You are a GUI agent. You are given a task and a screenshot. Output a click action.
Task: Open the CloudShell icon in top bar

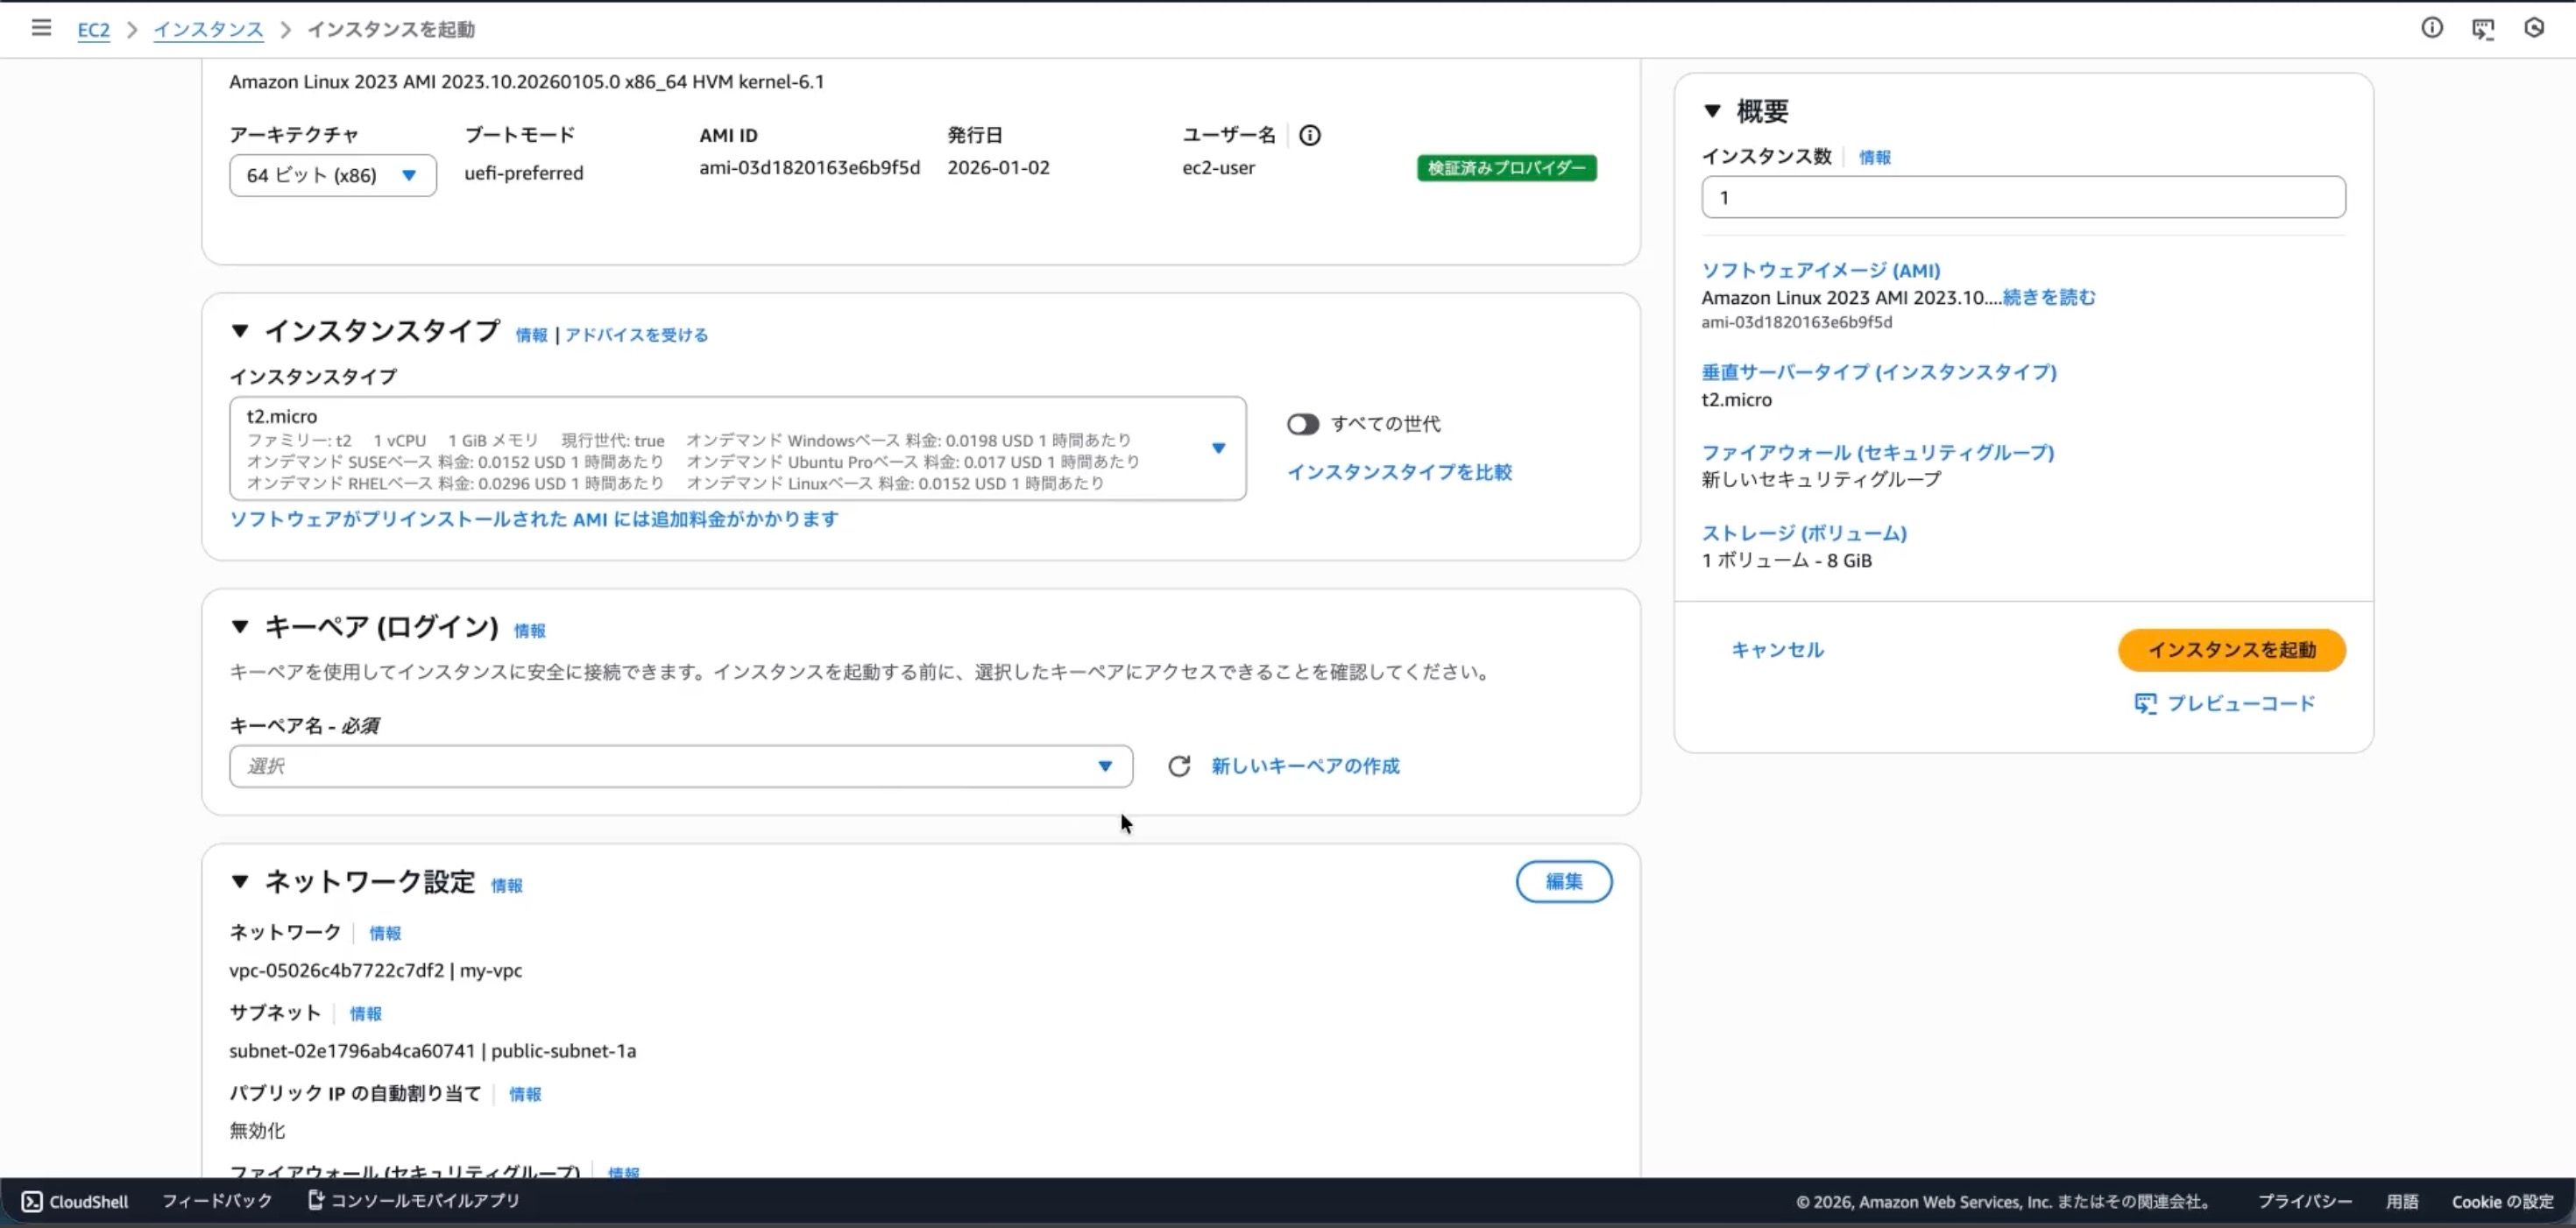point(2482,29)
